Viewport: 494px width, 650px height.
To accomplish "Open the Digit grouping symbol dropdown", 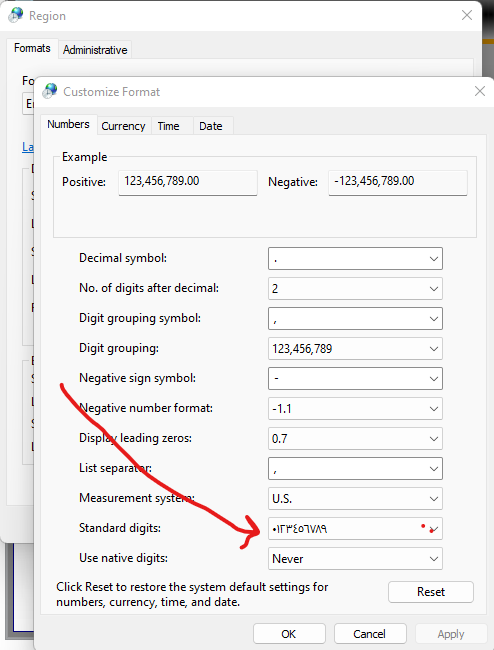I will pos(355,318).
